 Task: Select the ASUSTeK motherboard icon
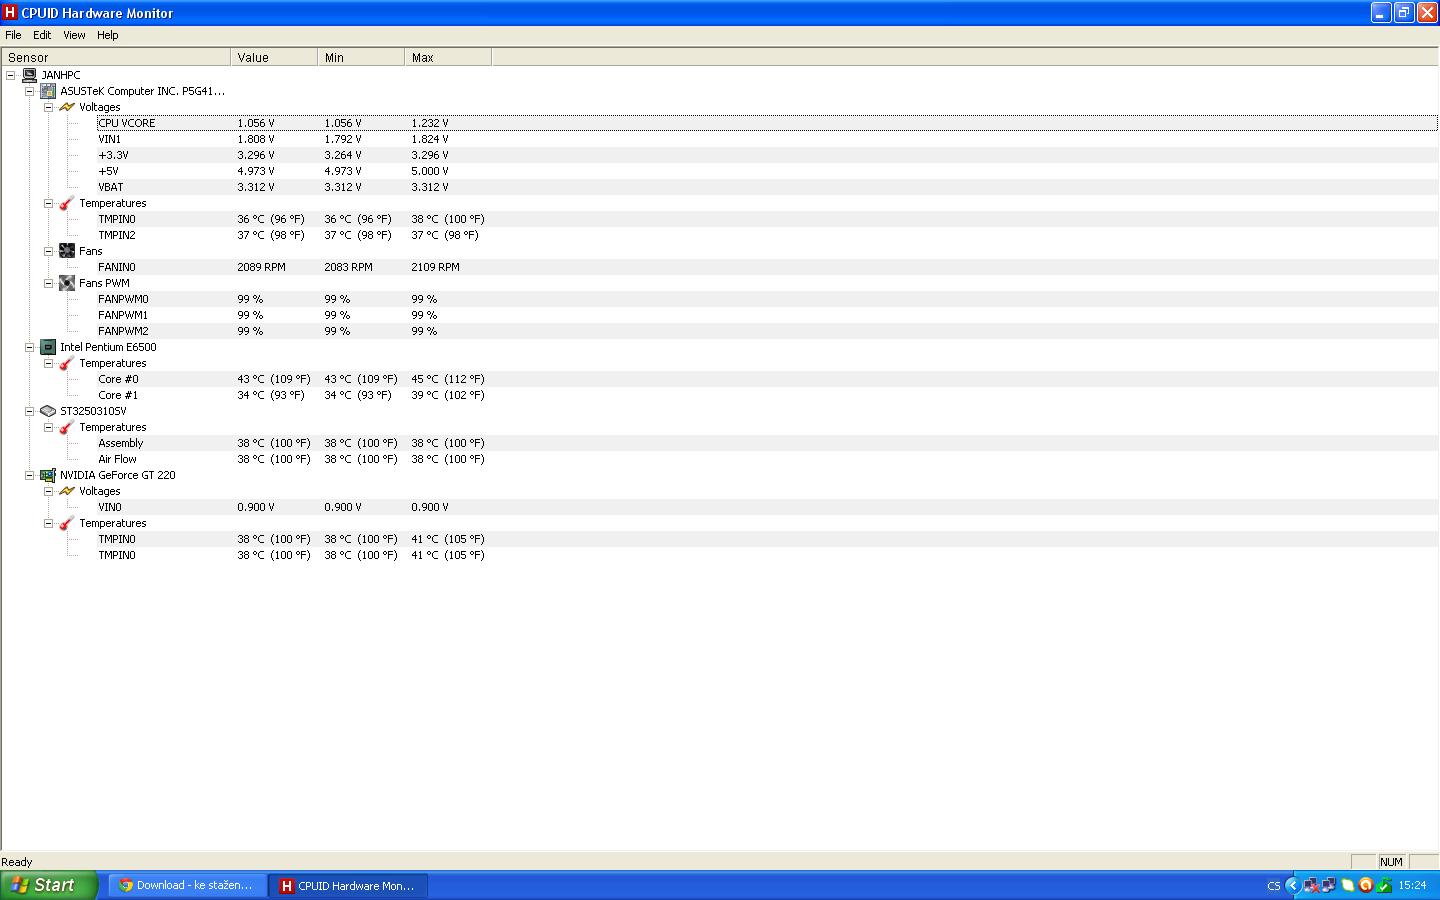tap(48, 91)
